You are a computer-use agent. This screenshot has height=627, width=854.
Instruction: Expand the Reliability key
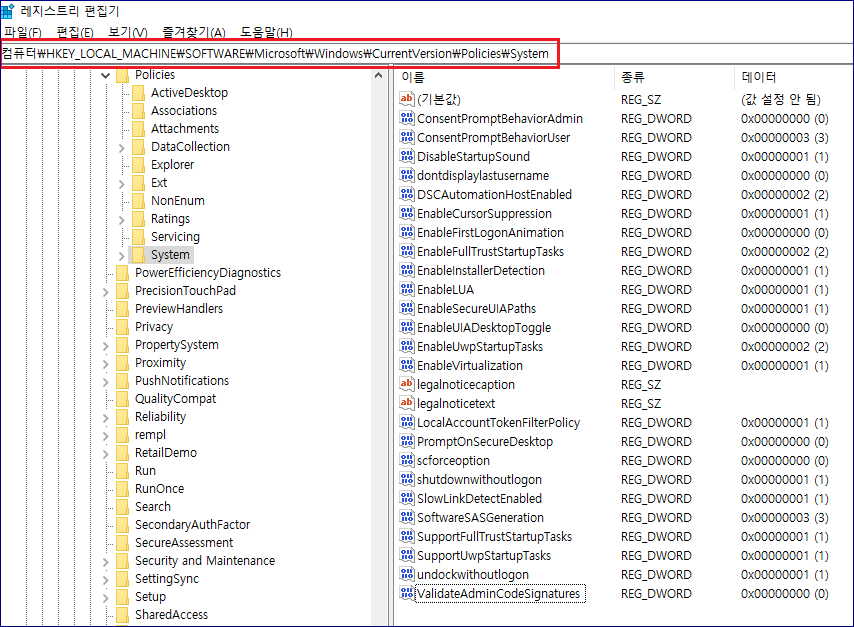pyautogui.click(x=106, y=417)
